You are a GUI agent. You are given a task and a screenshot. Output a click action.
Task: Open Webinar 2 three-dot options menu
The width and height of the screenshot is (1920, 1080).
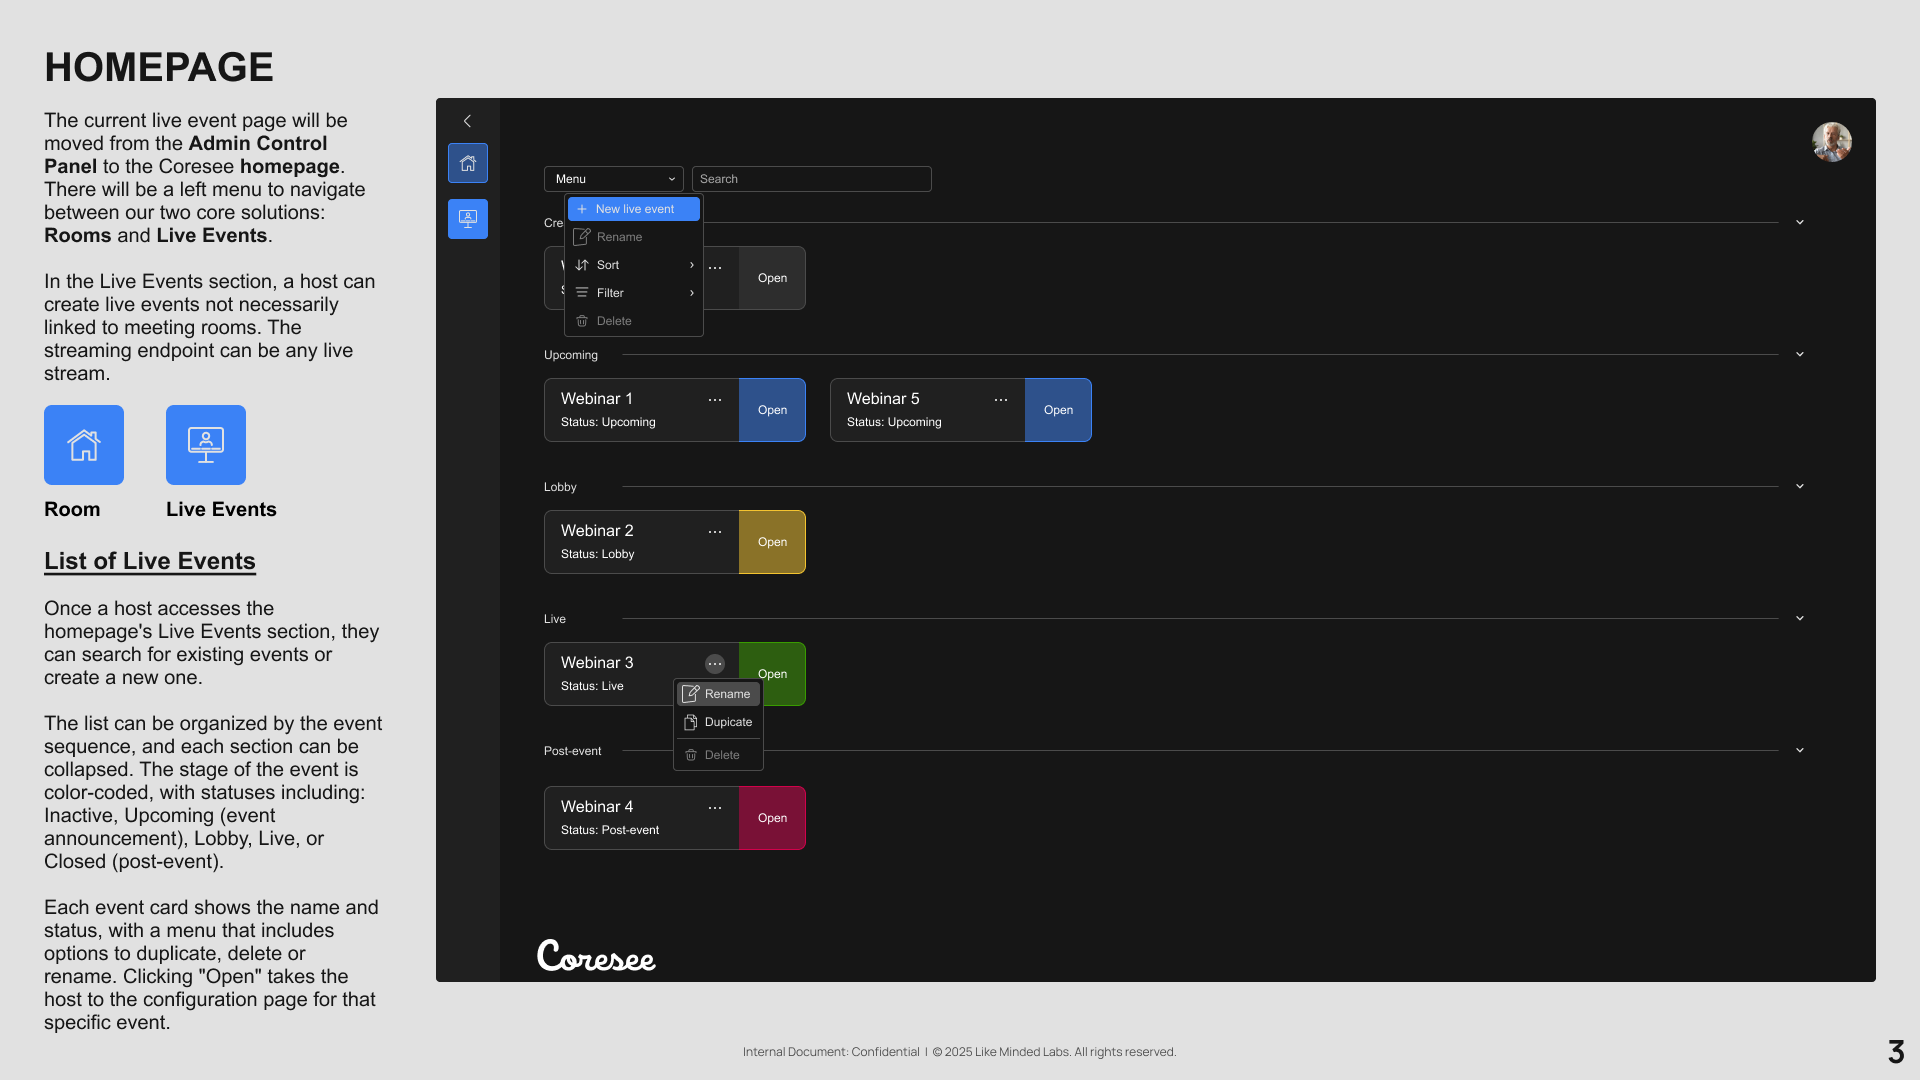click(715, 532)
